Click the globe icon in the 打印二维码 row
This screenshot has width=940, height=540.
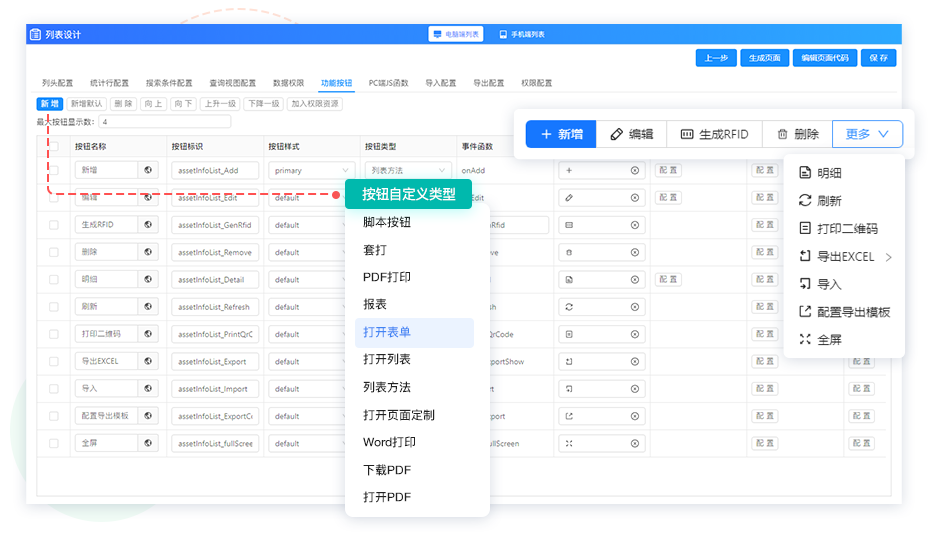click(148, 334)
